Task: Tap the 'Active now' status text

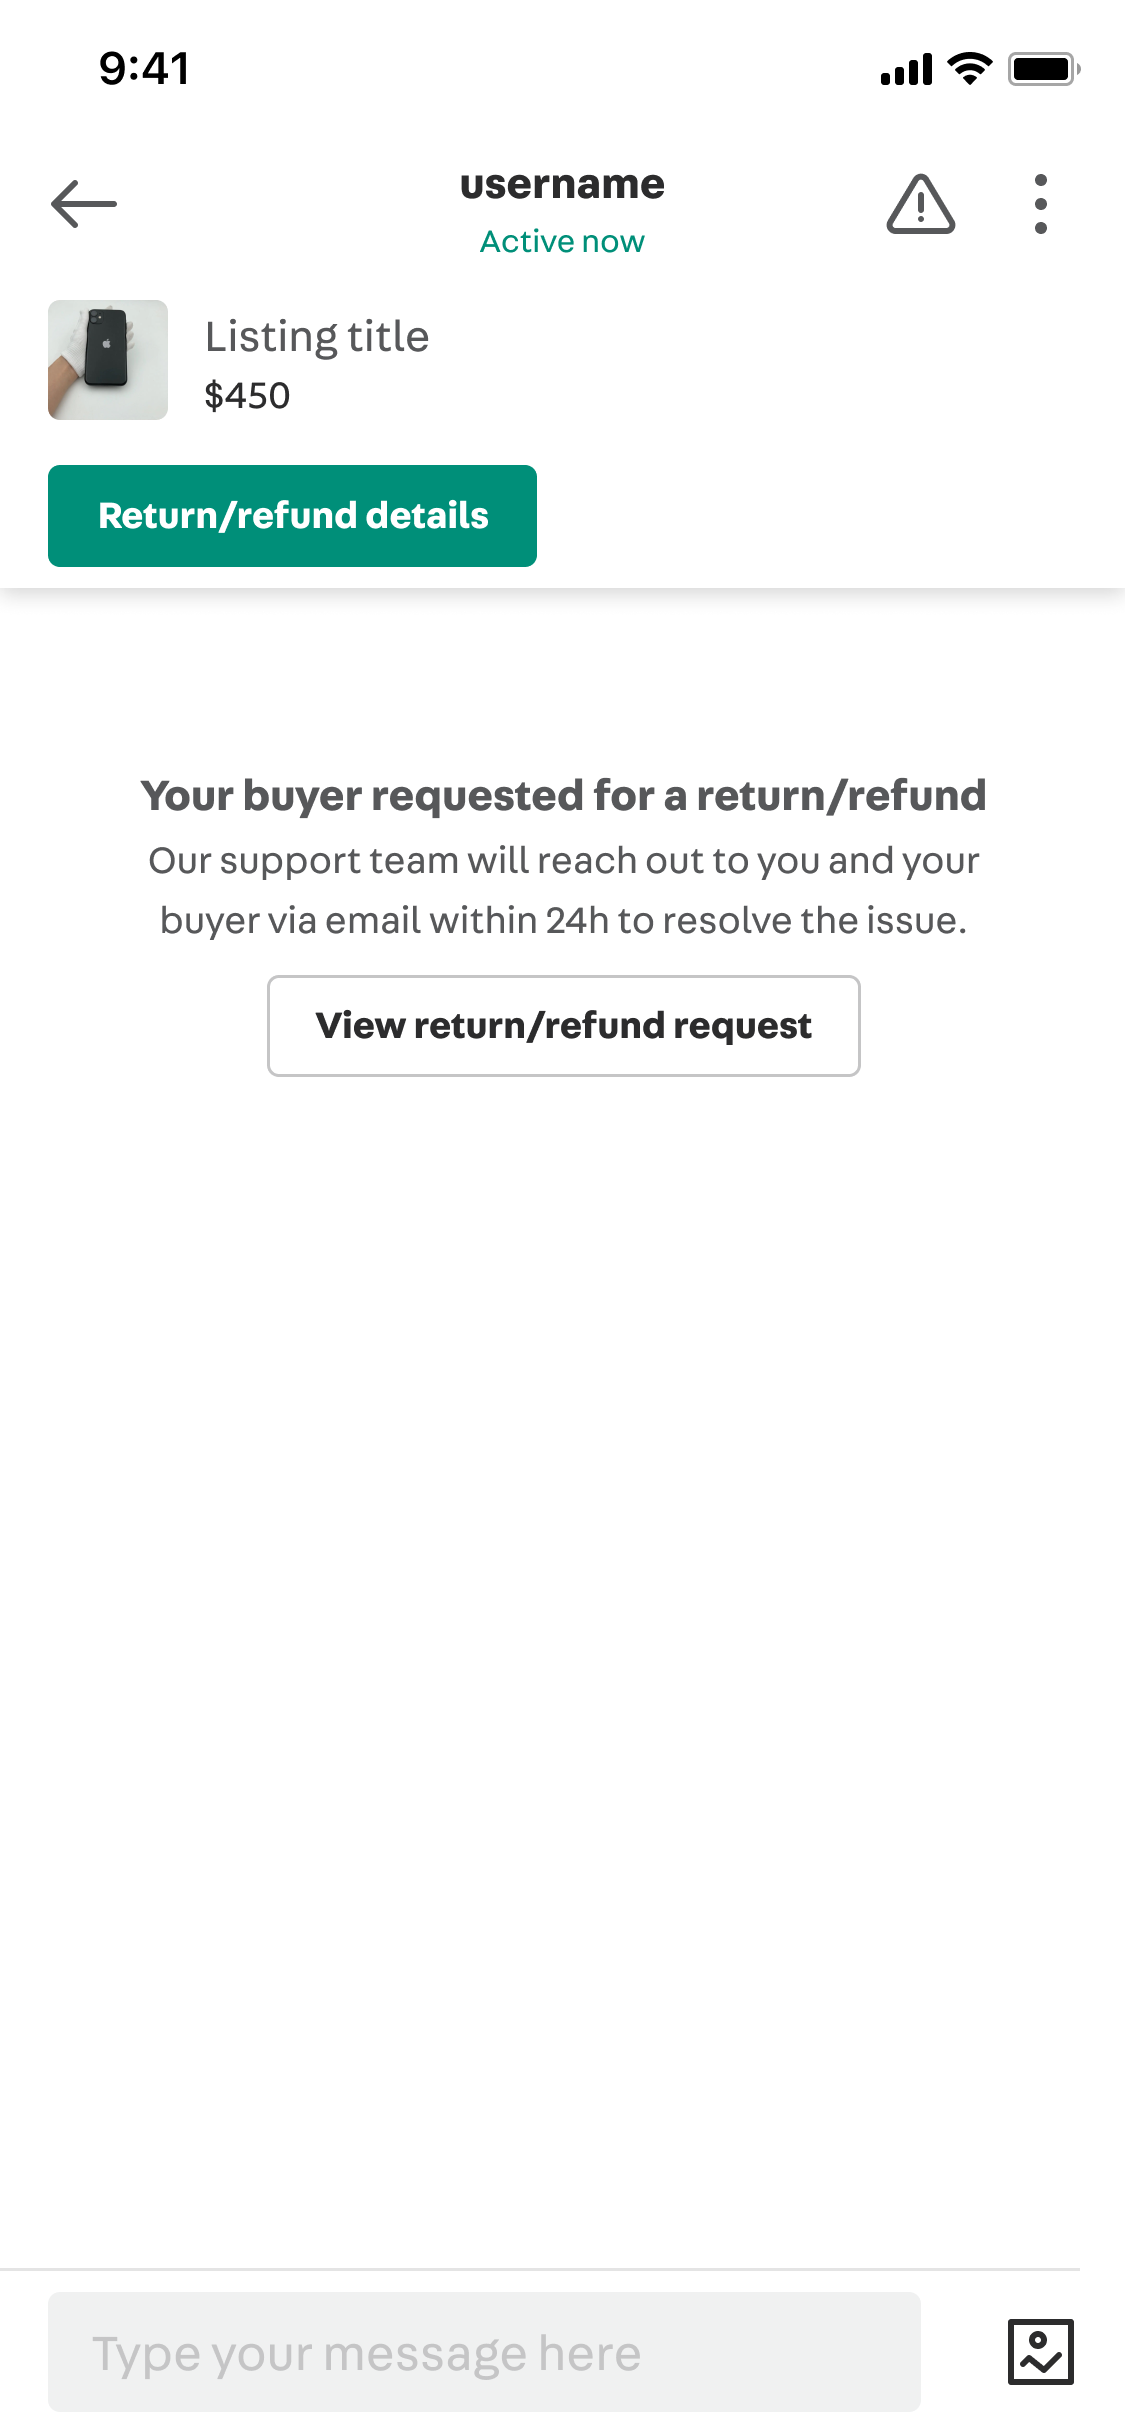Action: point(562,242)
